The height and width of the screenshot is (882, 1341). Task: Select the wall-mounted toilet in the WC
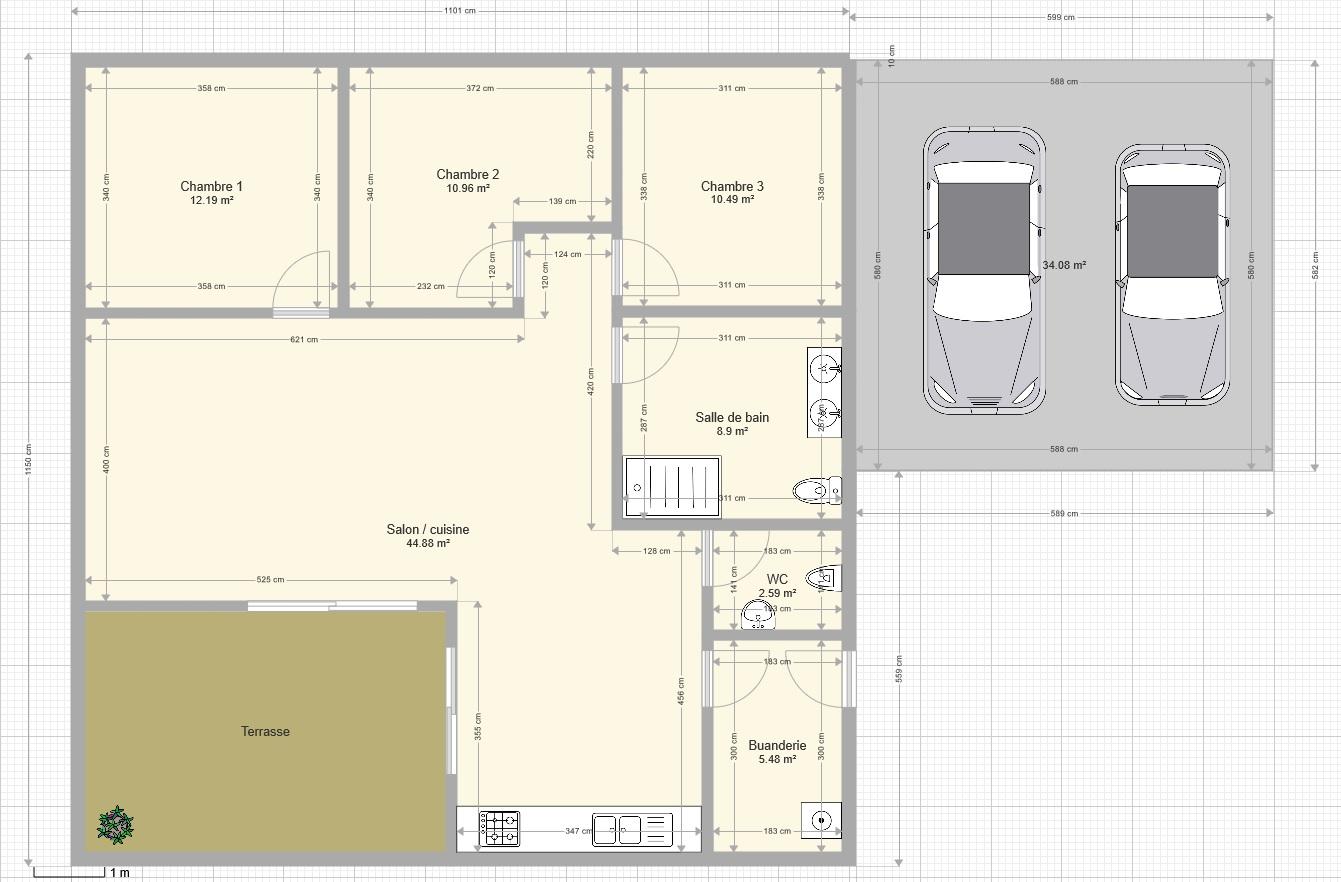click(825, 578)
